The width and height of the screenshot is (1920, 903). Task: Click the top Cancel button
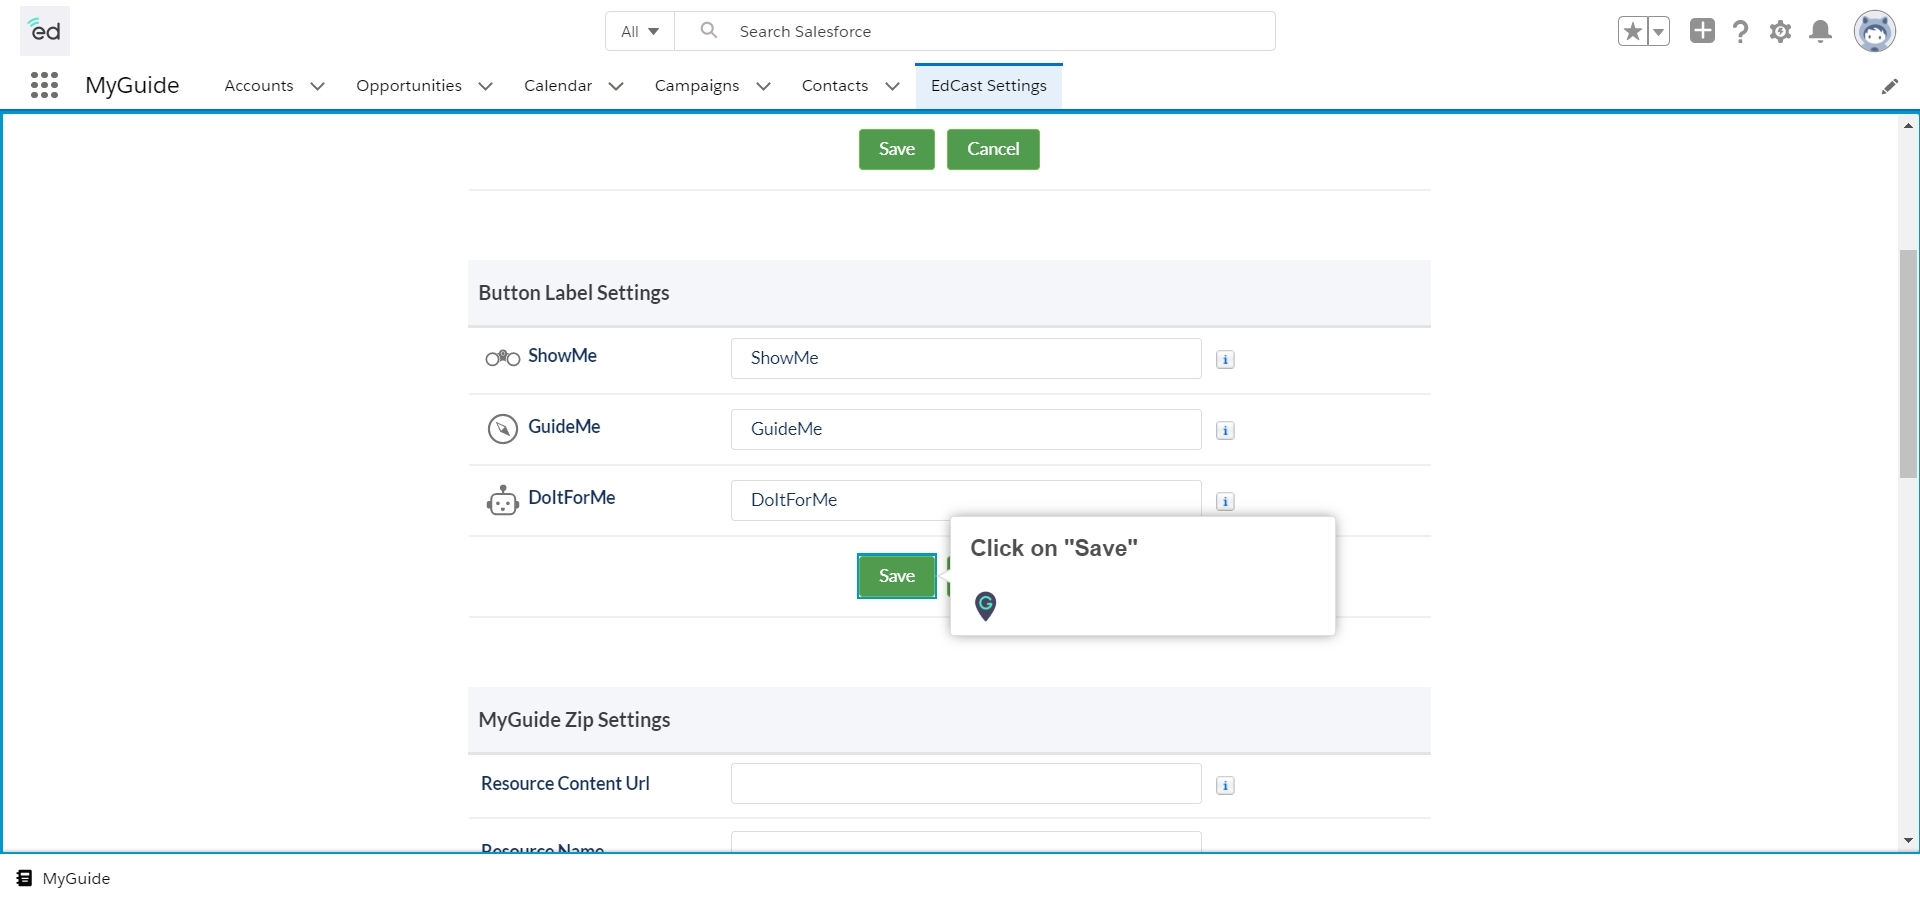coord(993,149)
